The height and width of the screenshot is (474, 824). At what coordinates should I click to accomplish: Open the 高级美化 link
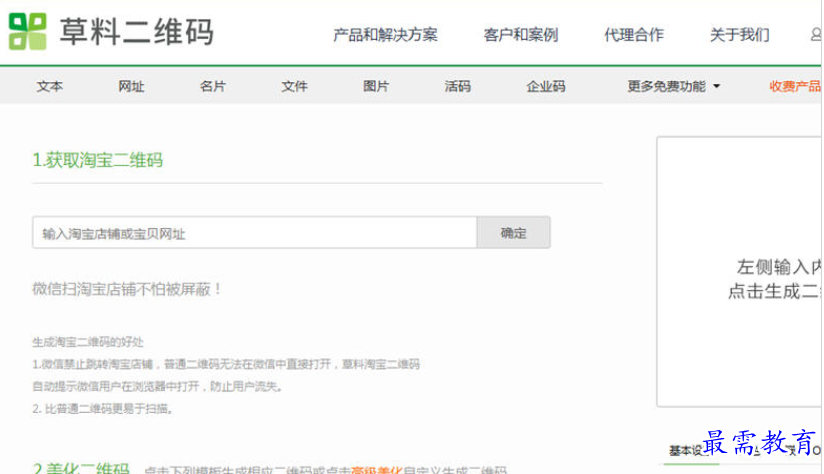[x=376, y=469]
